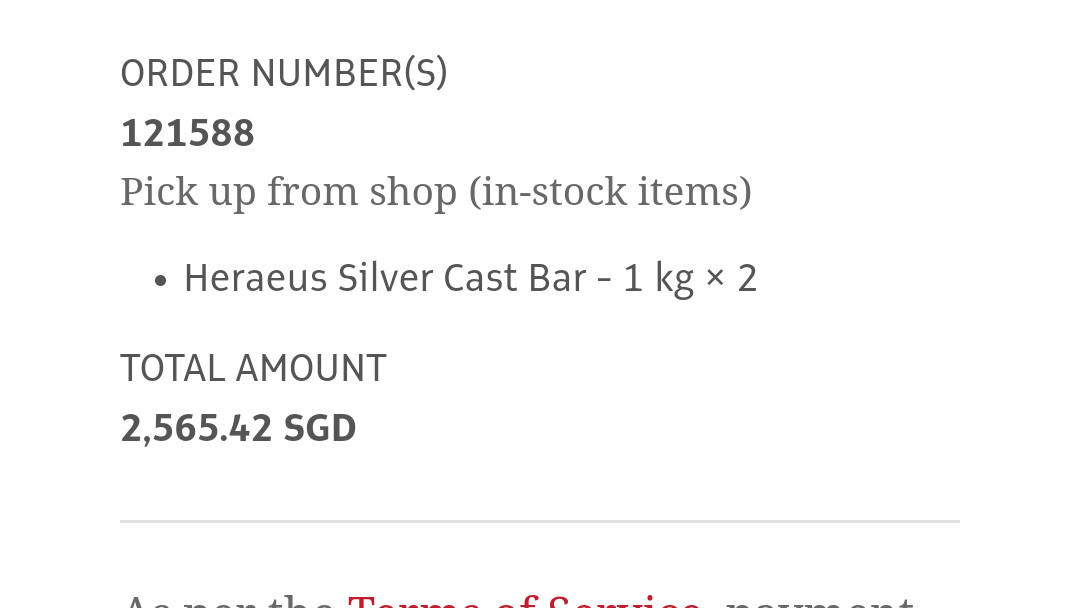The image size is (1080, 608).
Task: Click the "As per the" text
Action: point(228,602)
